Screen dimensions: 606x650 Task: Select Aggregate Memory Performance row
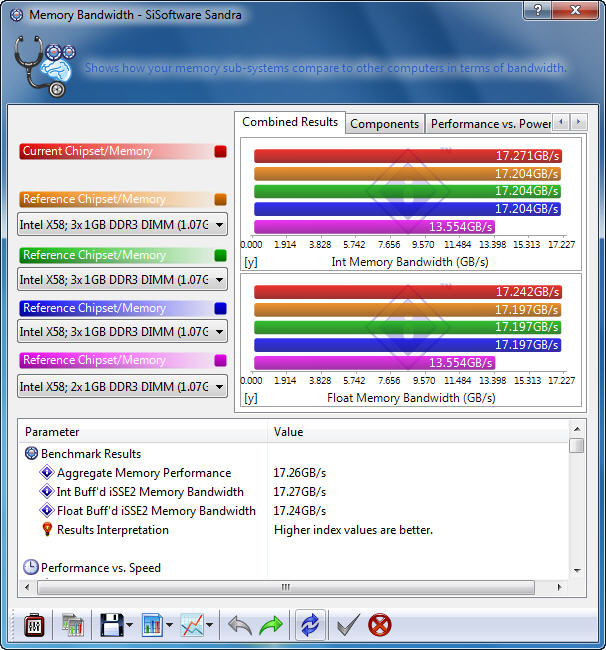click(293, 473)
